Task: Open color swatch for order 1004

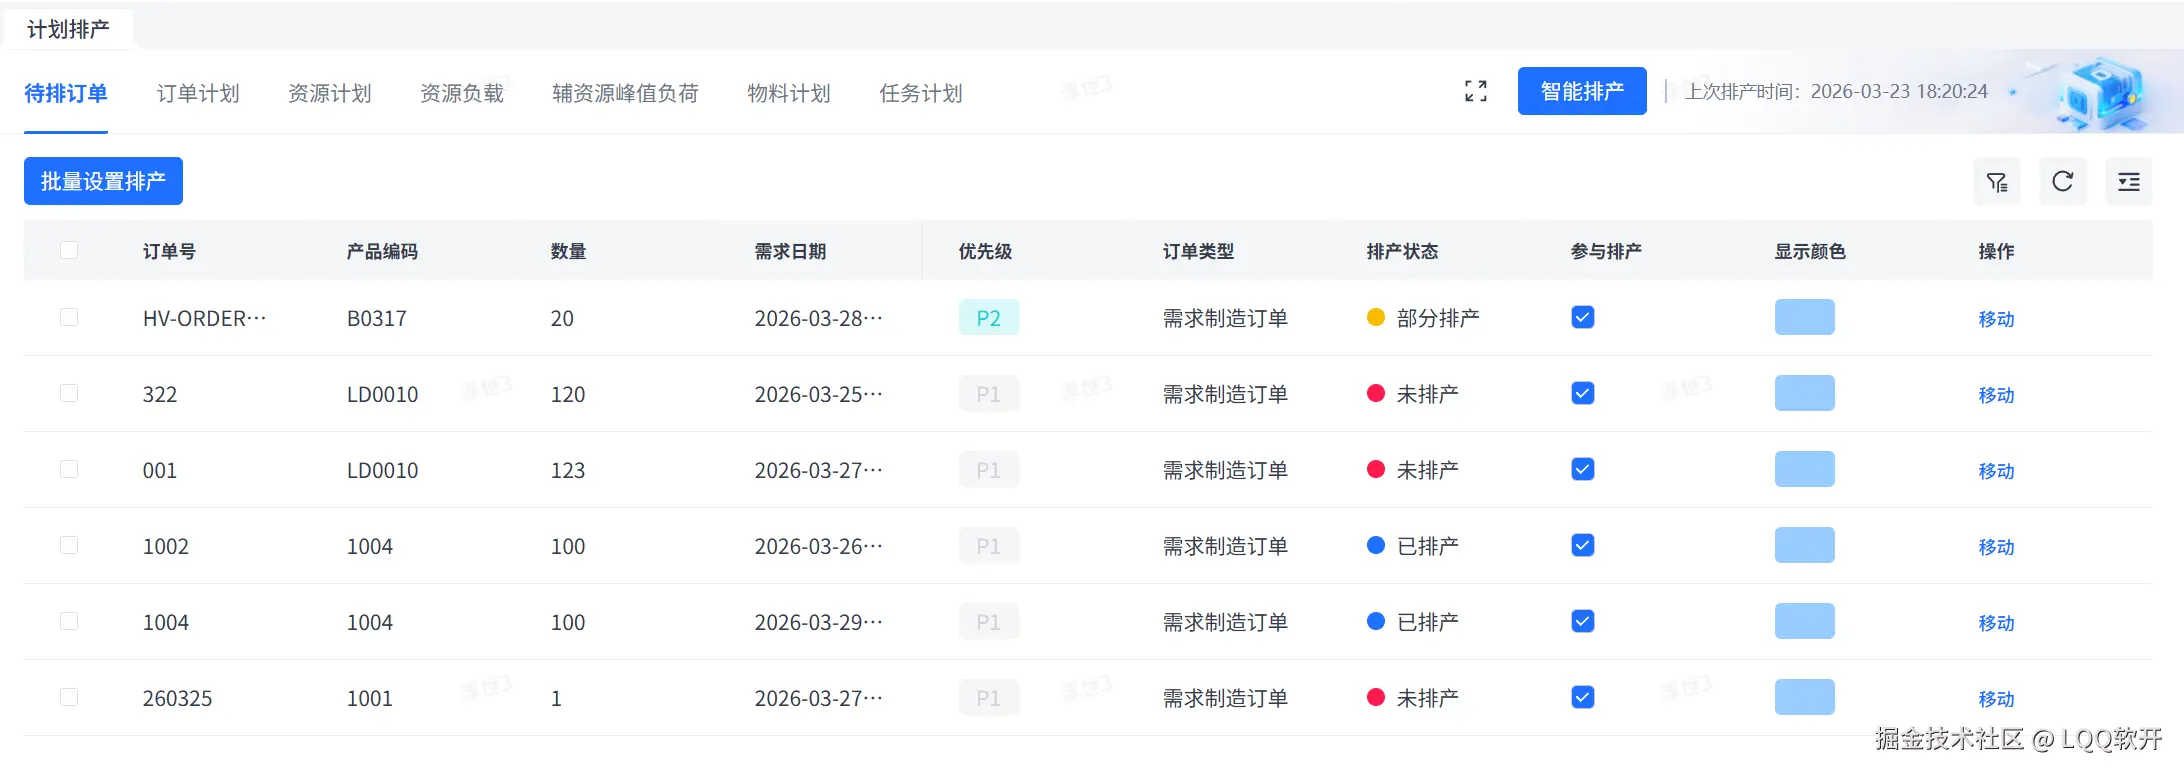Action: click(x=1804, y=621)
